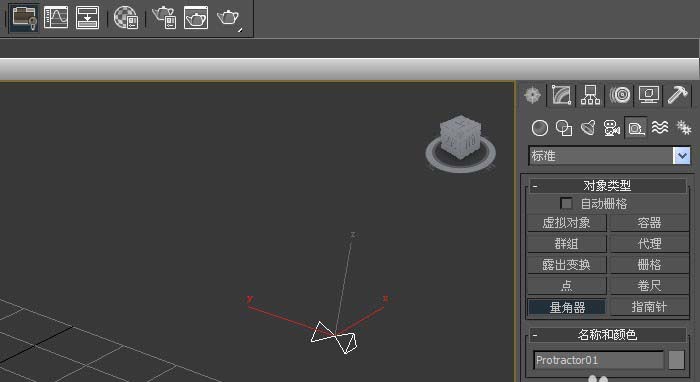Enable the 自动栅格 checkbox

(x=567, y=203)
